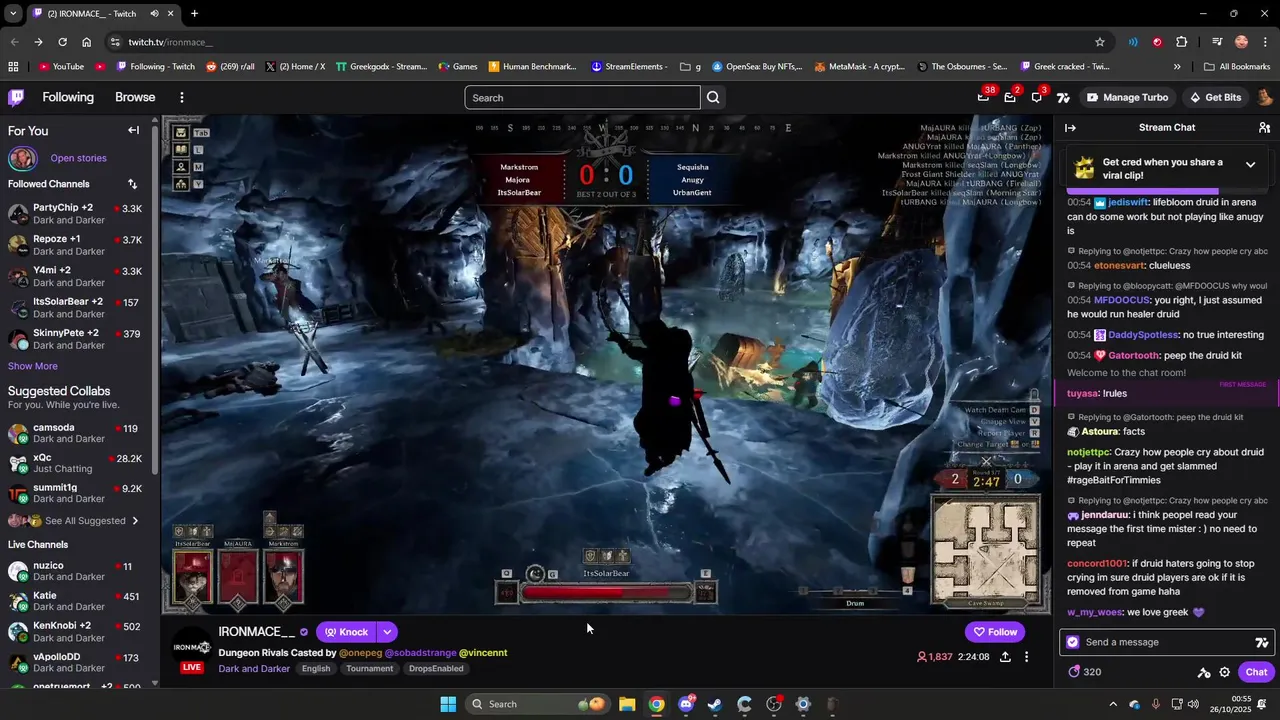Viewport: 1280px width, 720px height.
Task: Open the Human Benchmark bookmark
Action: pyautogui.click(x=532, y=67)
